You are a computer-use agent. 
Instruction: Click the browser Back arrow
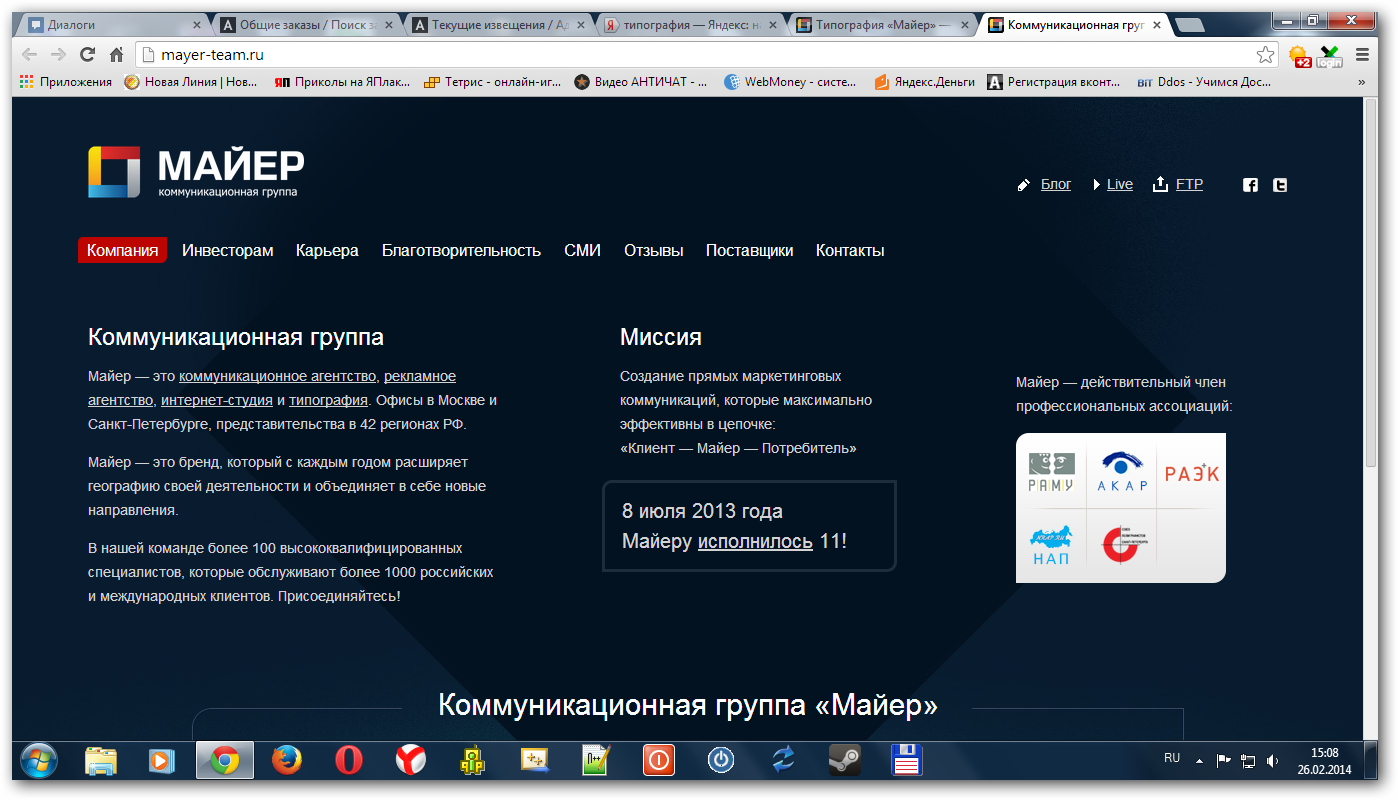click(30, 55)
